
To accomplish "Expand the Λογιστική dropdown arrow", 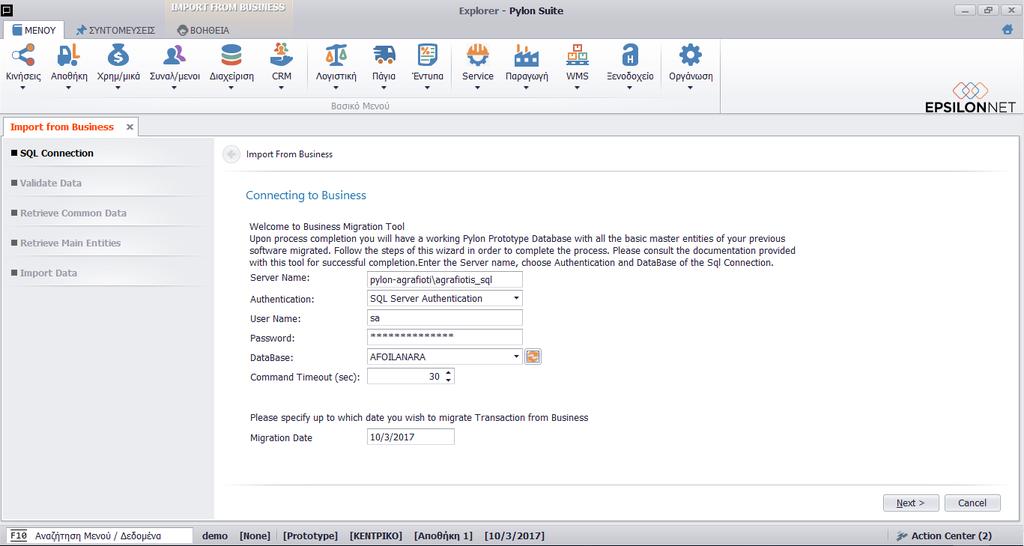I will 336,88.
